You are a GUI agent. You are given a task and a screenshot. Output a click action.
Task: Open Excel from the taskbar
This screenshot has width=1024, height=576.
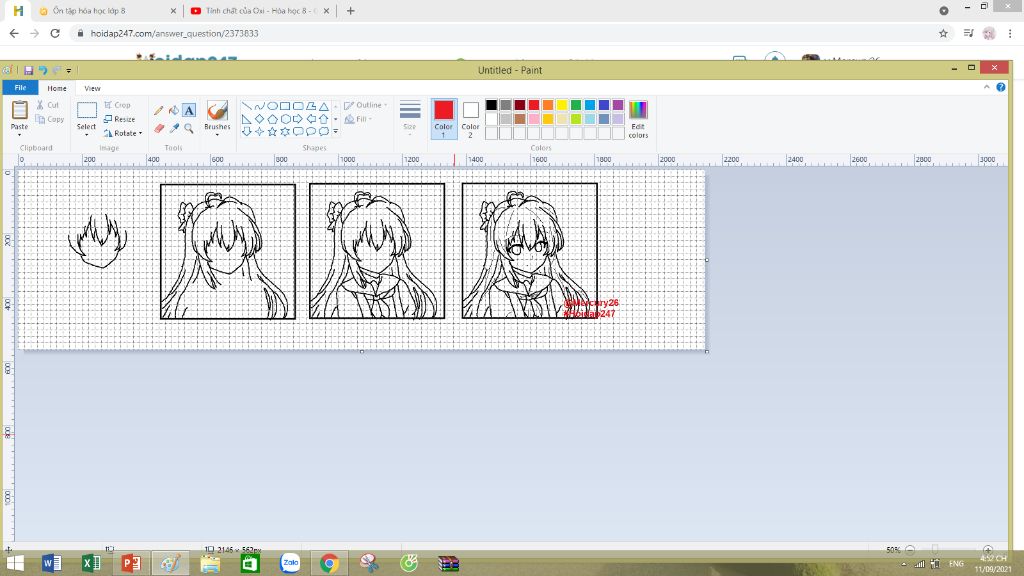point(91,563)
